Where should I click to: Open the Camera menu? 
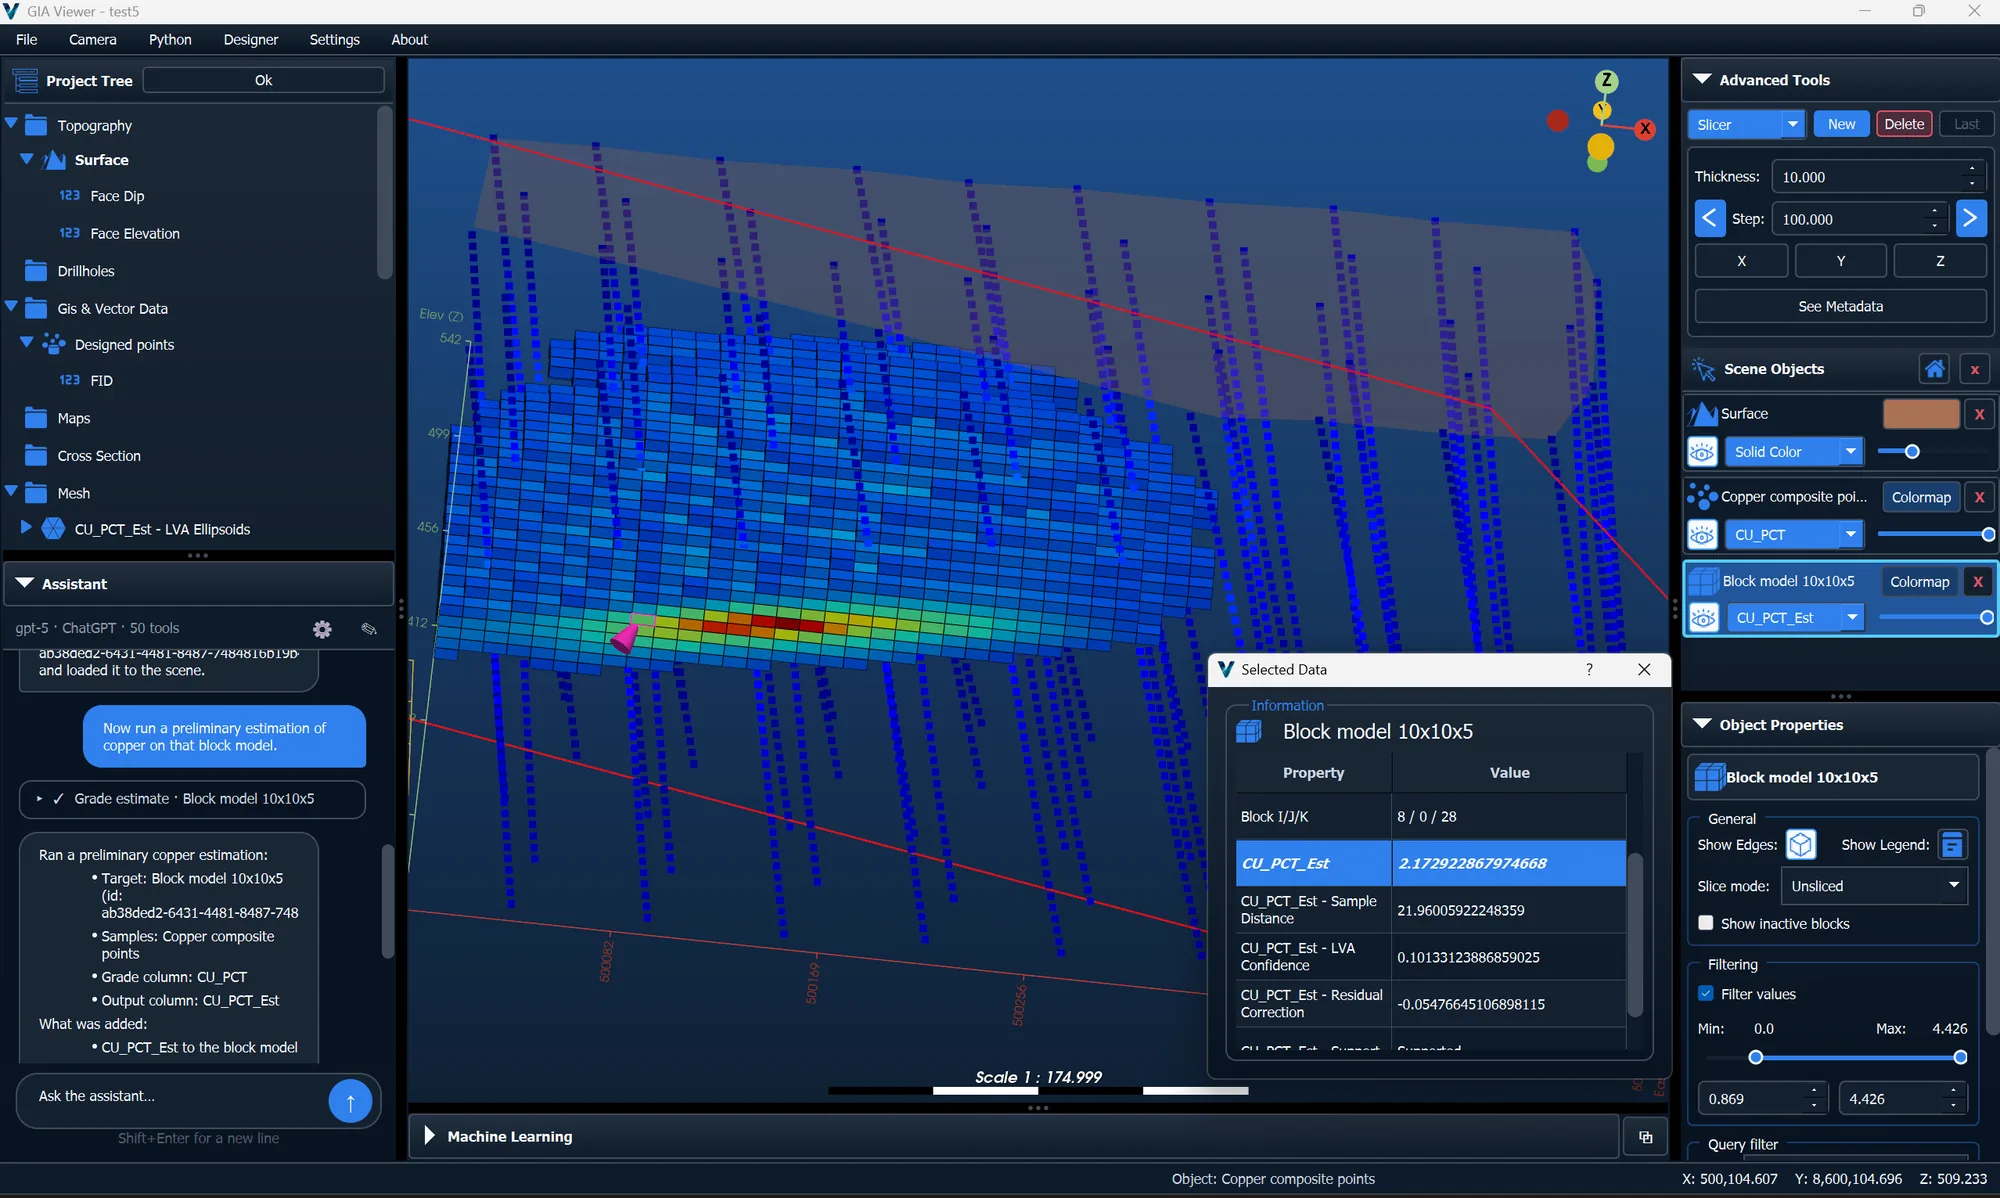pos(92,40)
